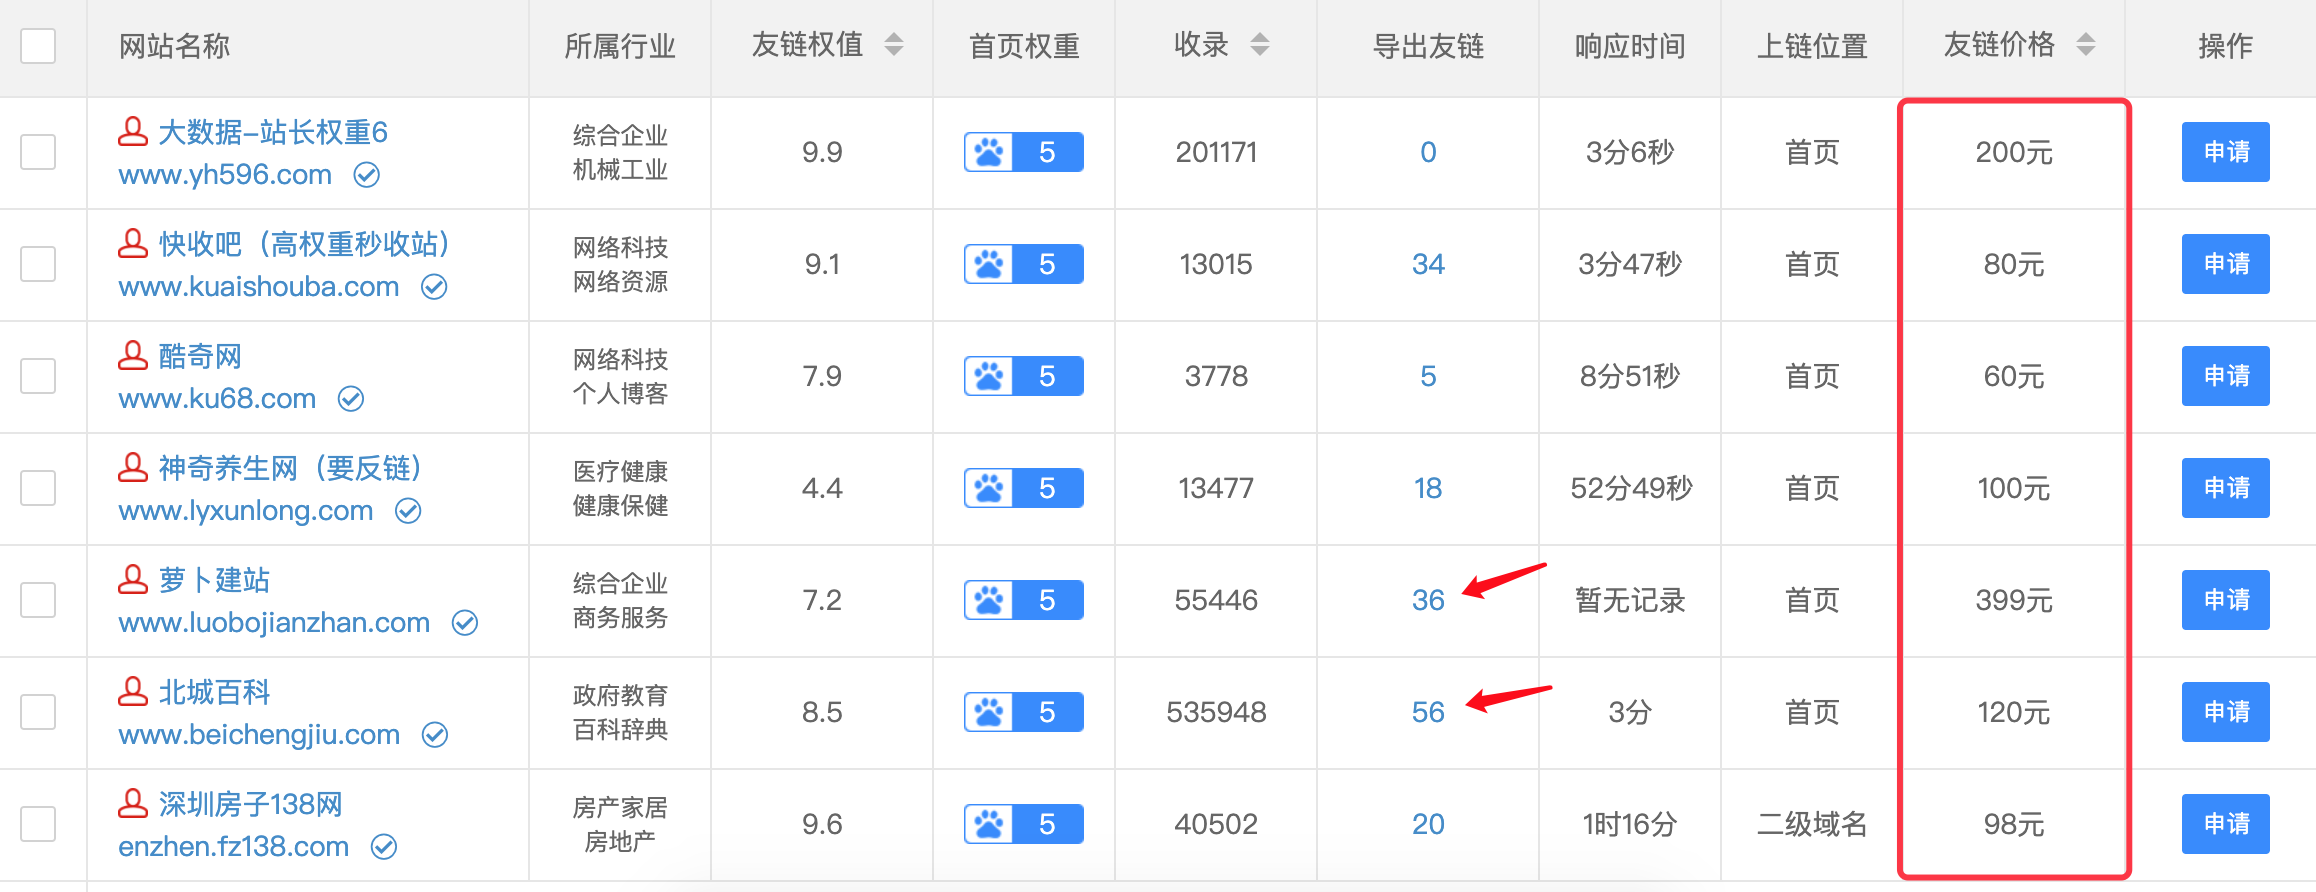Click Baidu weight badge in 酷奇网 row
Viewport: 2316px width, 892px height.
[1023, 376]
